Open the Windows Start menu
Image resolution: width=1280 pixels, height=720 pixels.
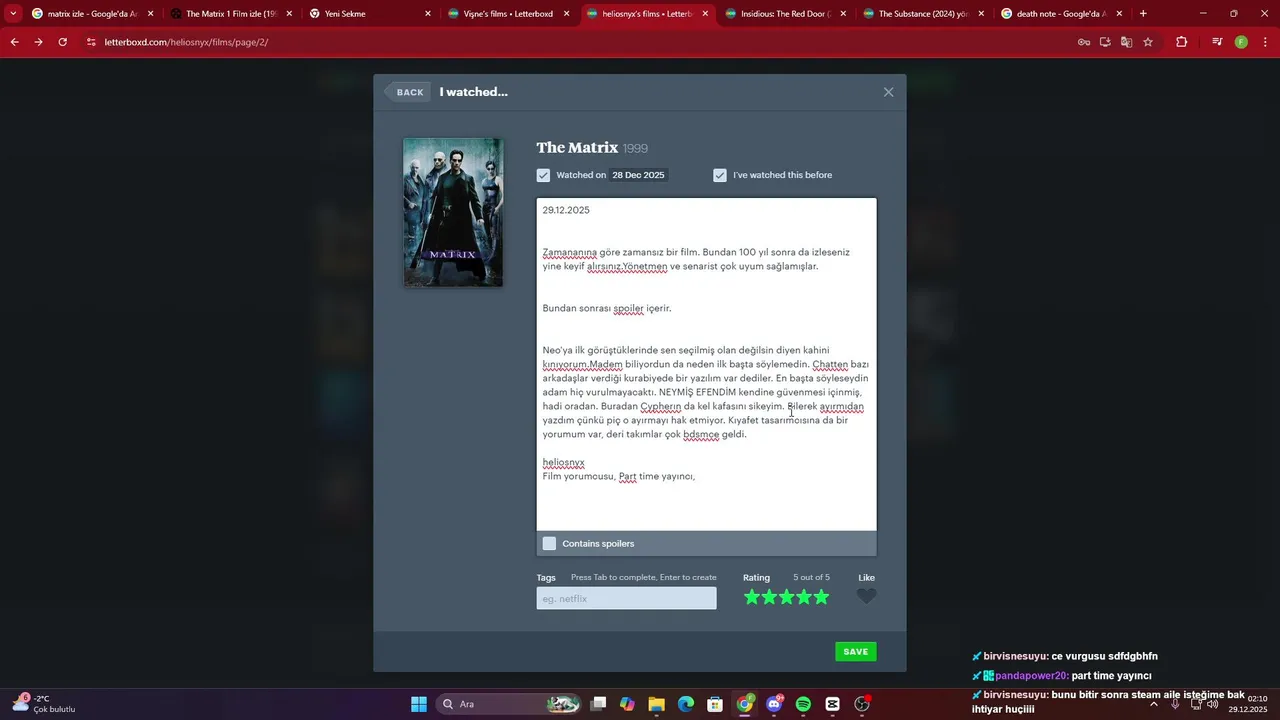(x=418, y=704)
